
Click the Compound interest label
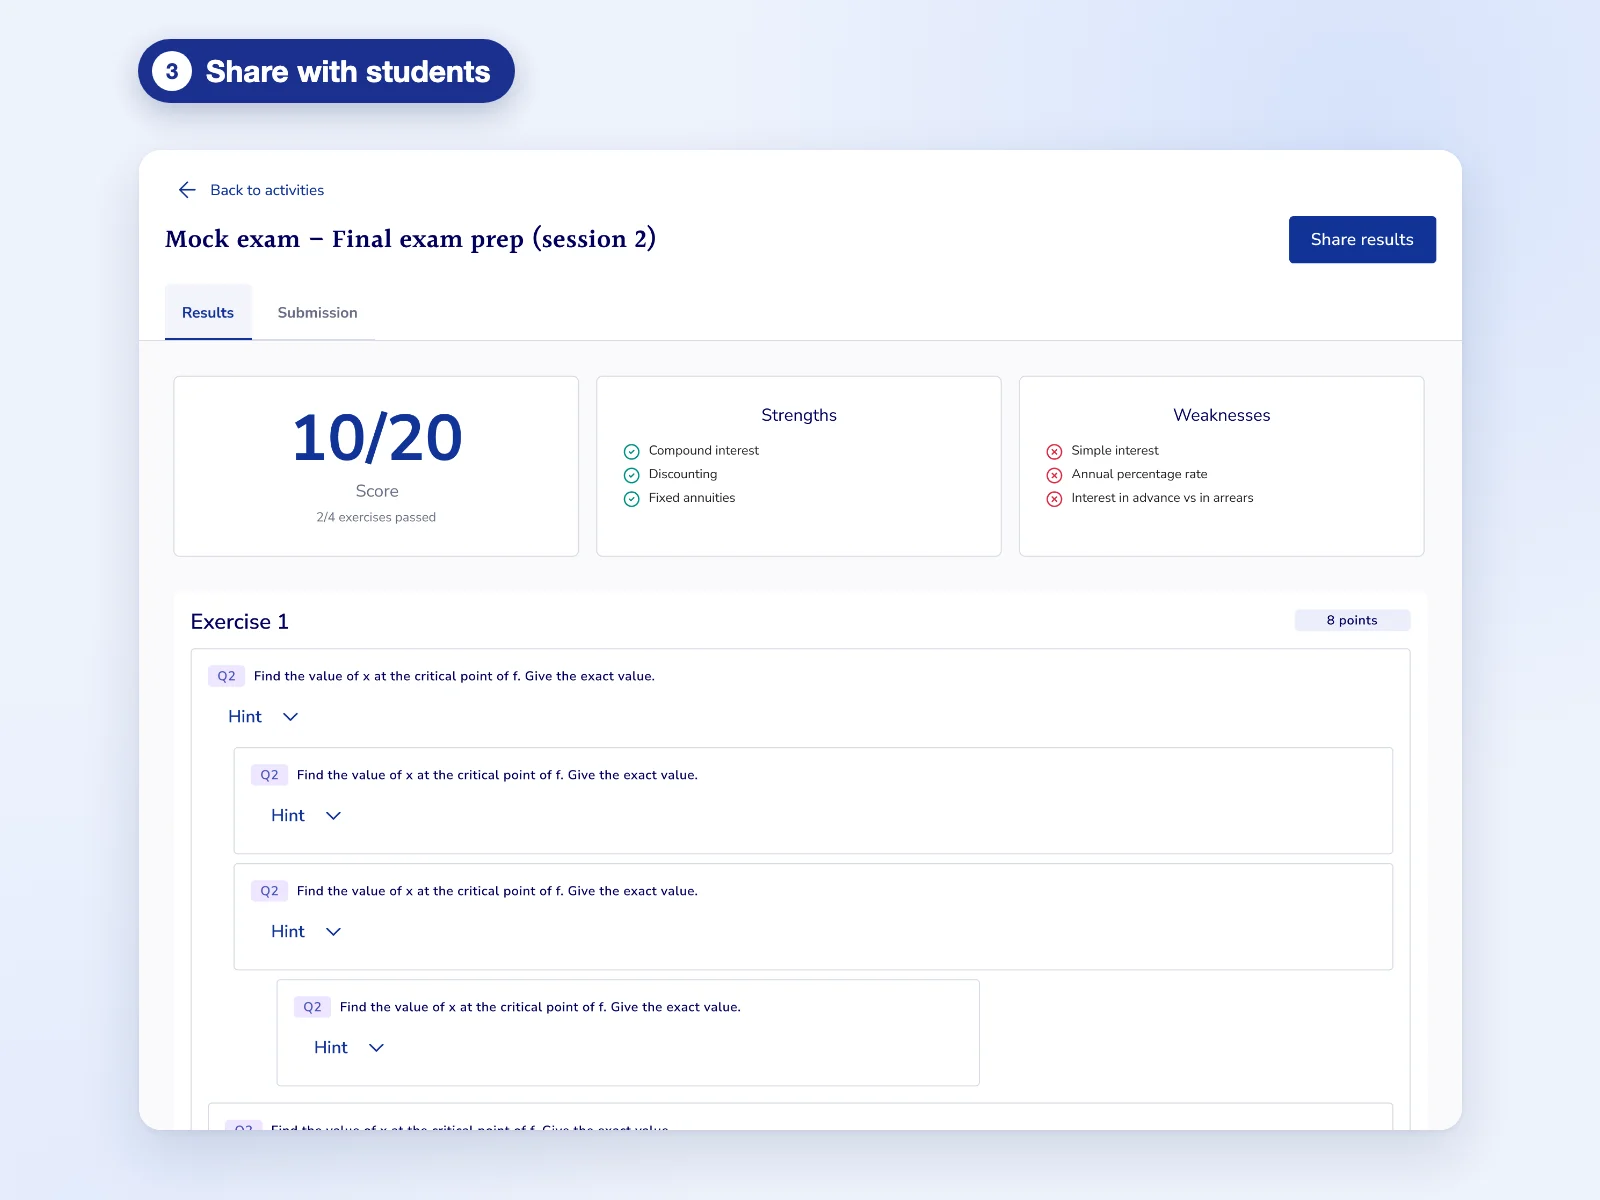coord(704,451)
